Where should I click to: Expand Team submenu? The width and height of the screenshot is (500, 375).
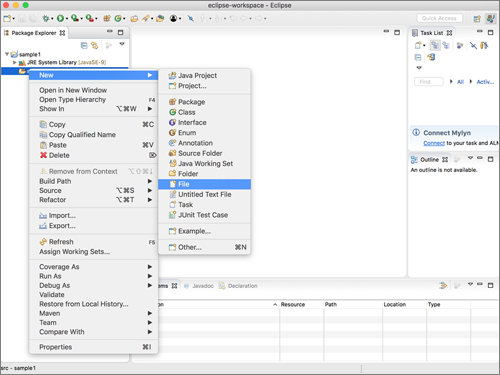[93, 323]
